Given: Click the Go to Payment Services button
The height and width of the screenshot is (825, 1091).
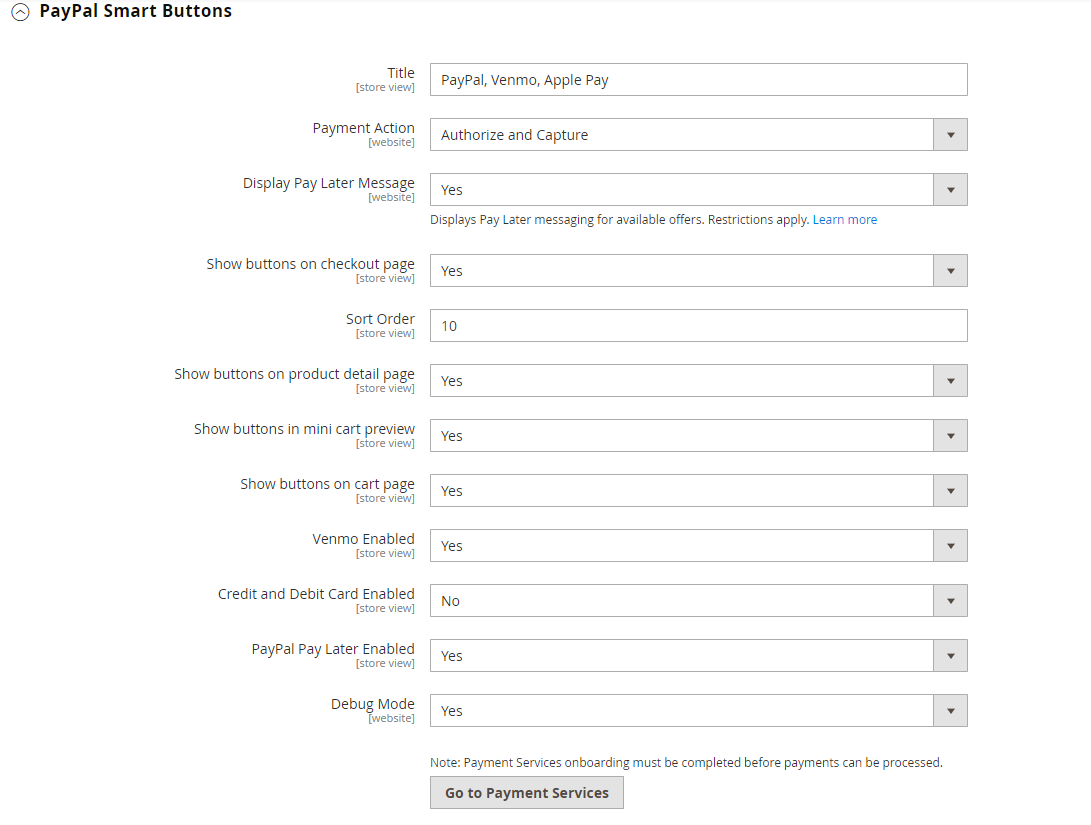Looking at the screenshot, I should 526,792.
